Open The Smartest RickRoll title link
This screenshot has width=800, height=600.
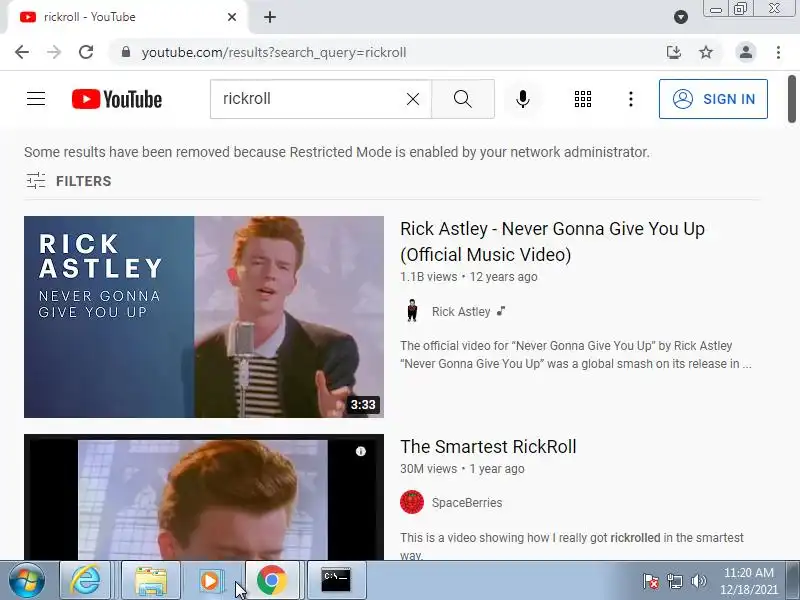coord(488,446)
